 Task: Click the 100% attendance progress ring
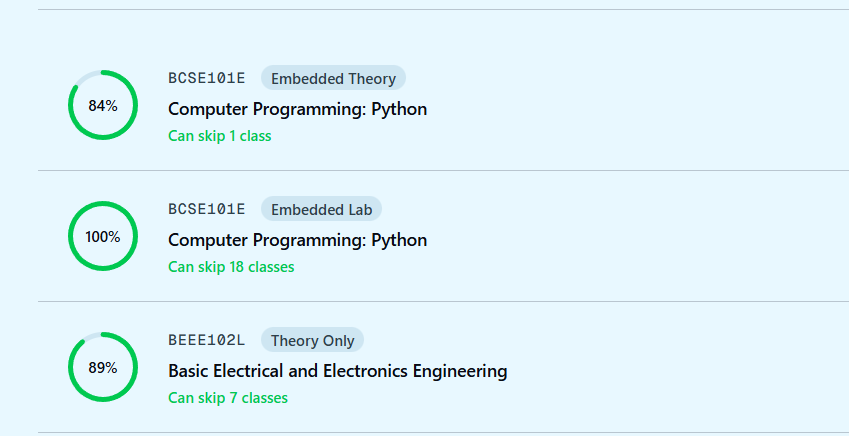click(x=75, y=219)
